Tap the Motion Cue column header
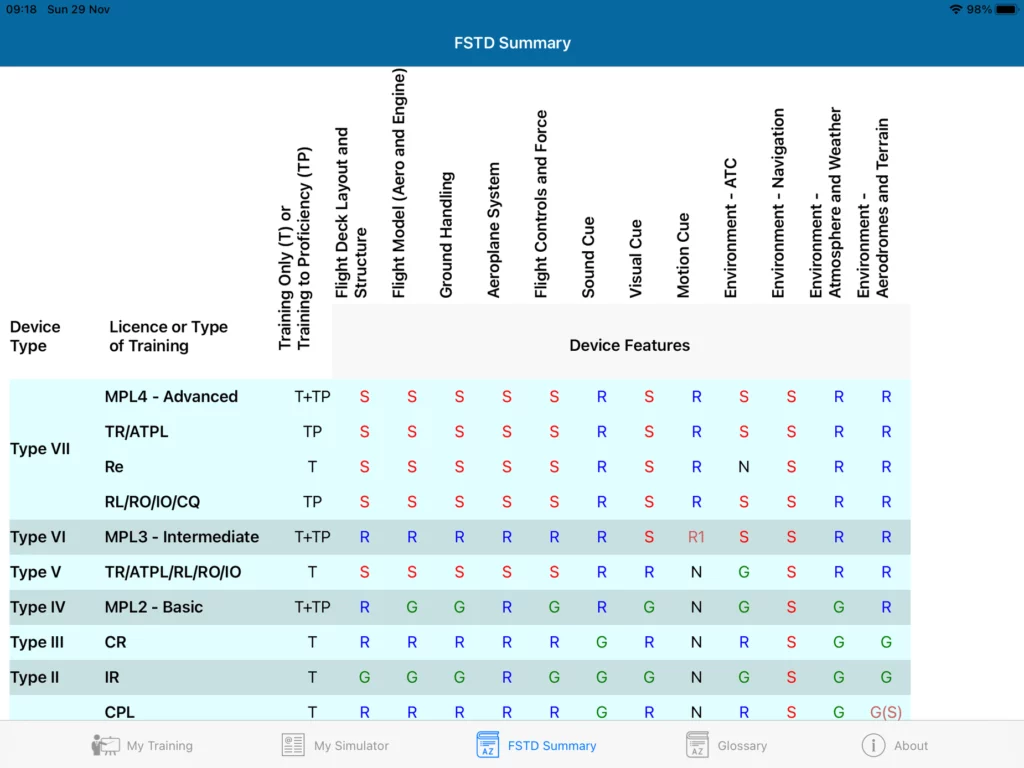 684,255
